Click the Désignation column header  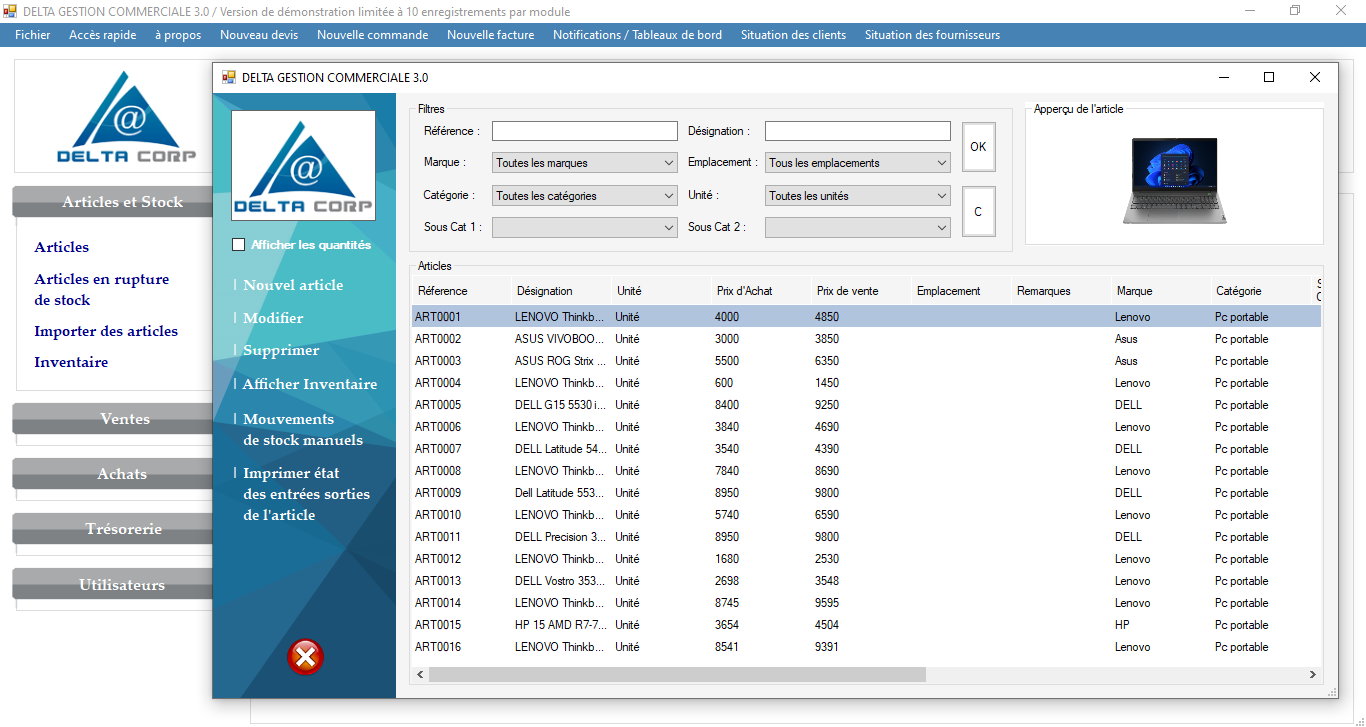click(x=561, y=291)
